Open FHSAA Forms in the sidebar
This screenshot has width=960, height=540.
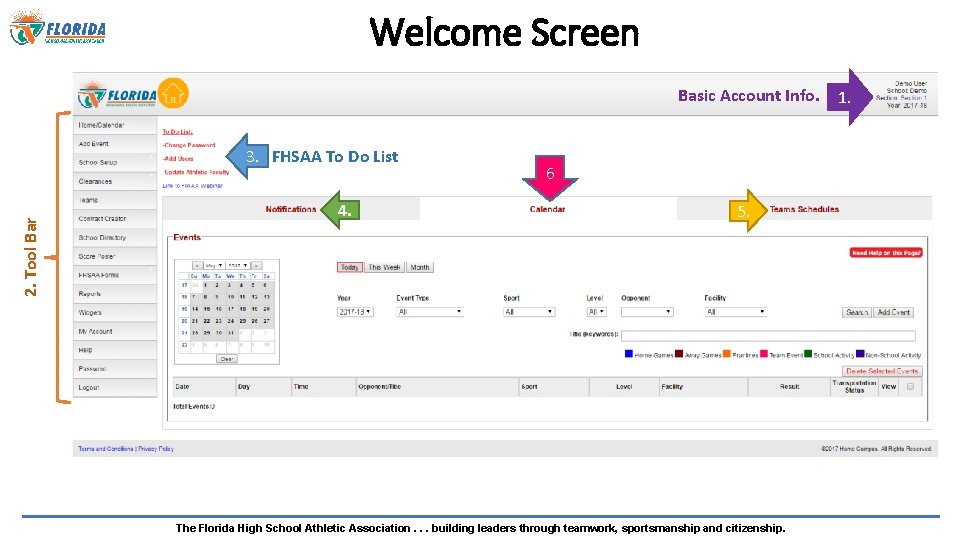pos(115,275)
